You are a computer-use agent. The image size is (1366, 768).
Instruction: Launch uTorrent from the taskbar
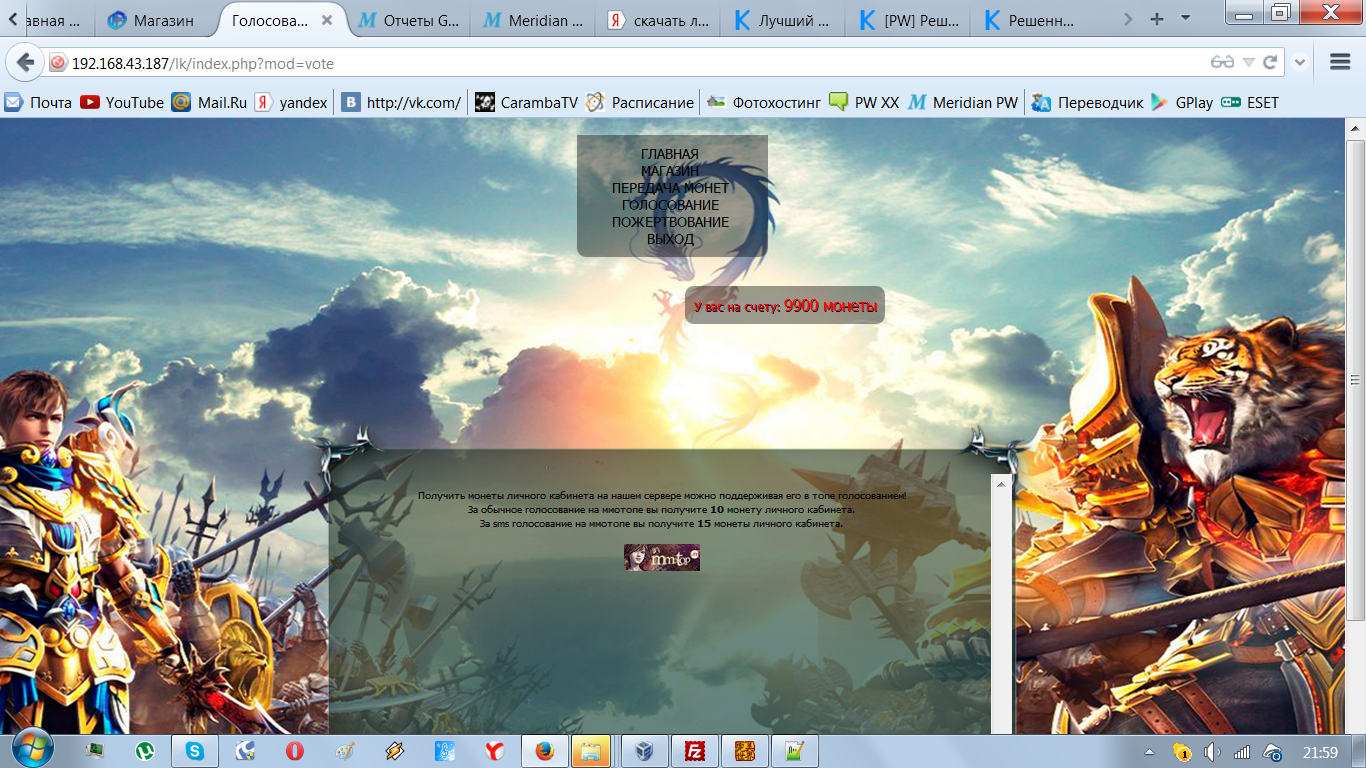click(x=145, y=750)
